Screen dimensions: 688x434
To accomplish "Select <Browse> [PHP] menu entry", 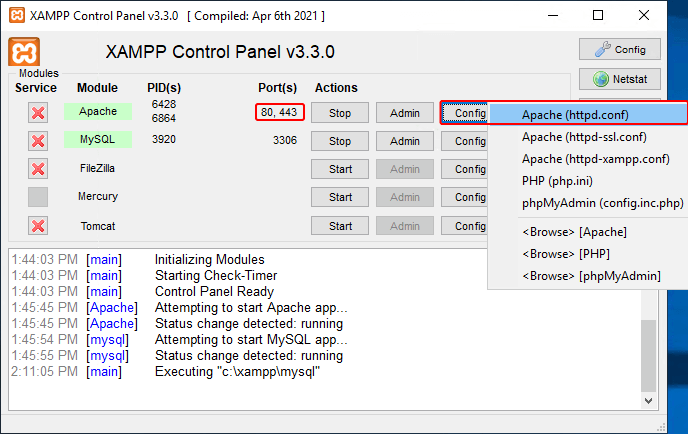I will tap(588, 254).
